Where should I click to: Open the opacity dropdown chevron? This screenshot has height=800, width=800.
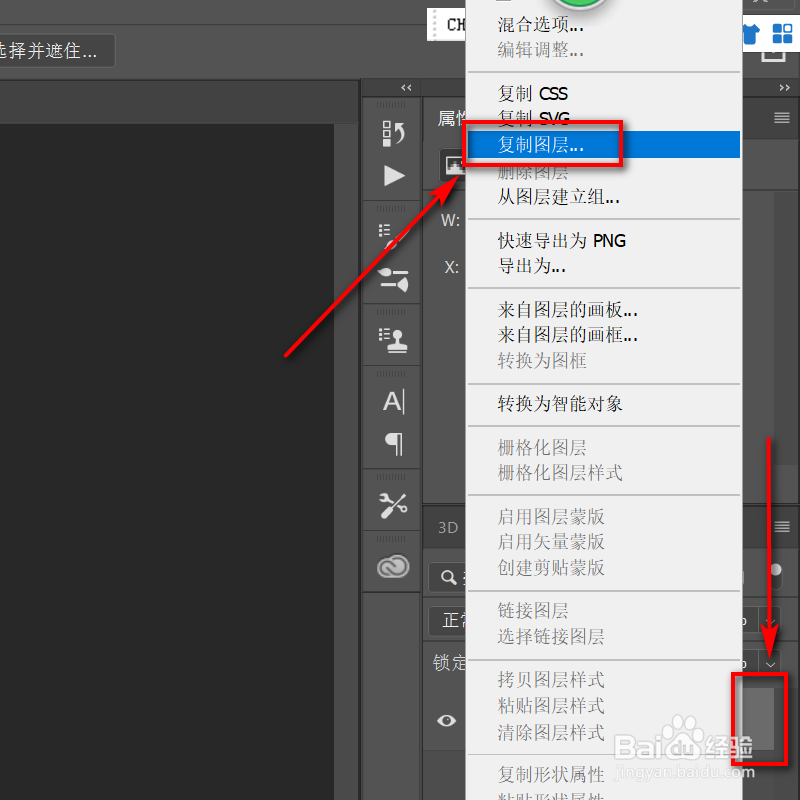pos(770,663)
